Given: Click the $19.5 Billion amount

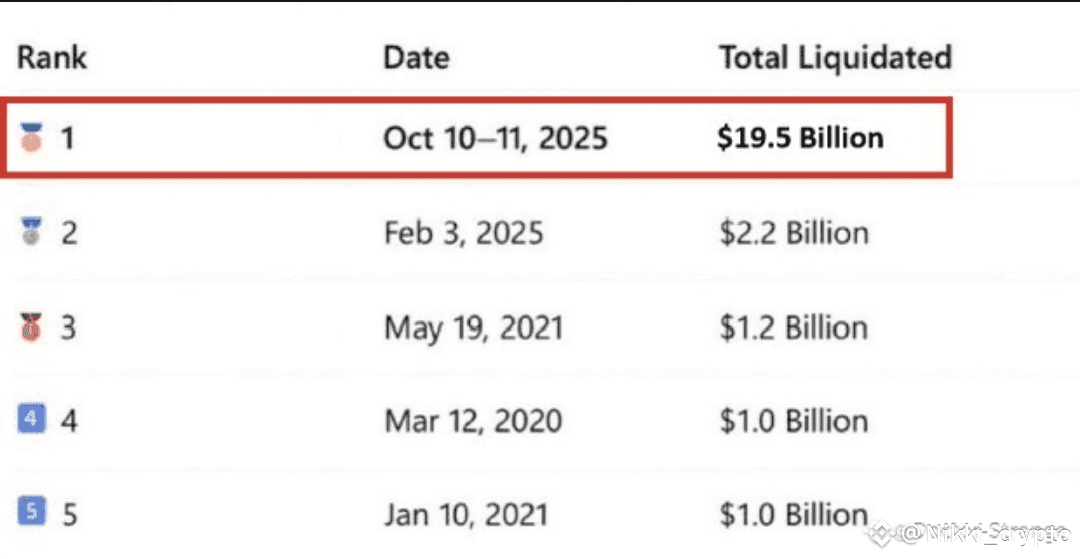Looking at the screenshot, I should tap(800, 138).
